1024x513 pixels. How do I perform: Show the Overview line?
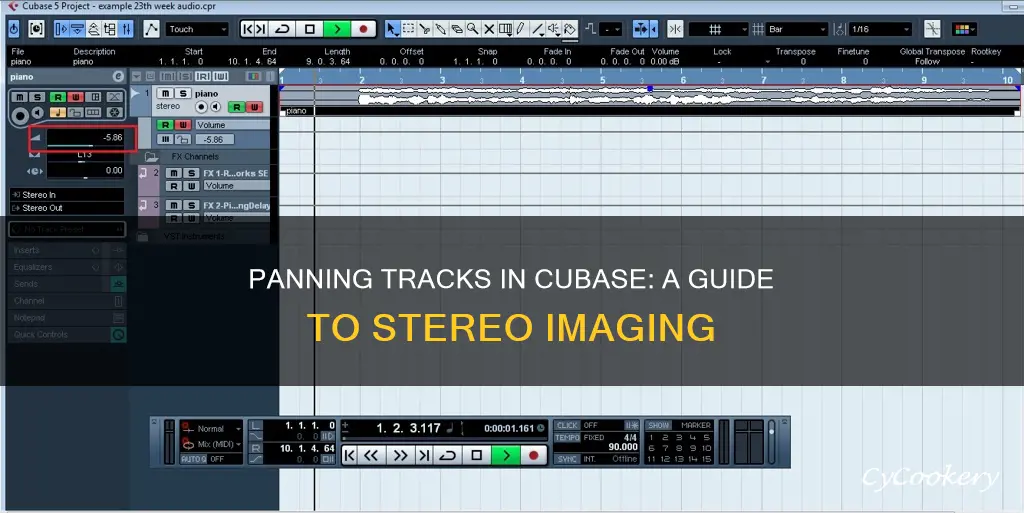pyautogui.click(x=93, y=29)
